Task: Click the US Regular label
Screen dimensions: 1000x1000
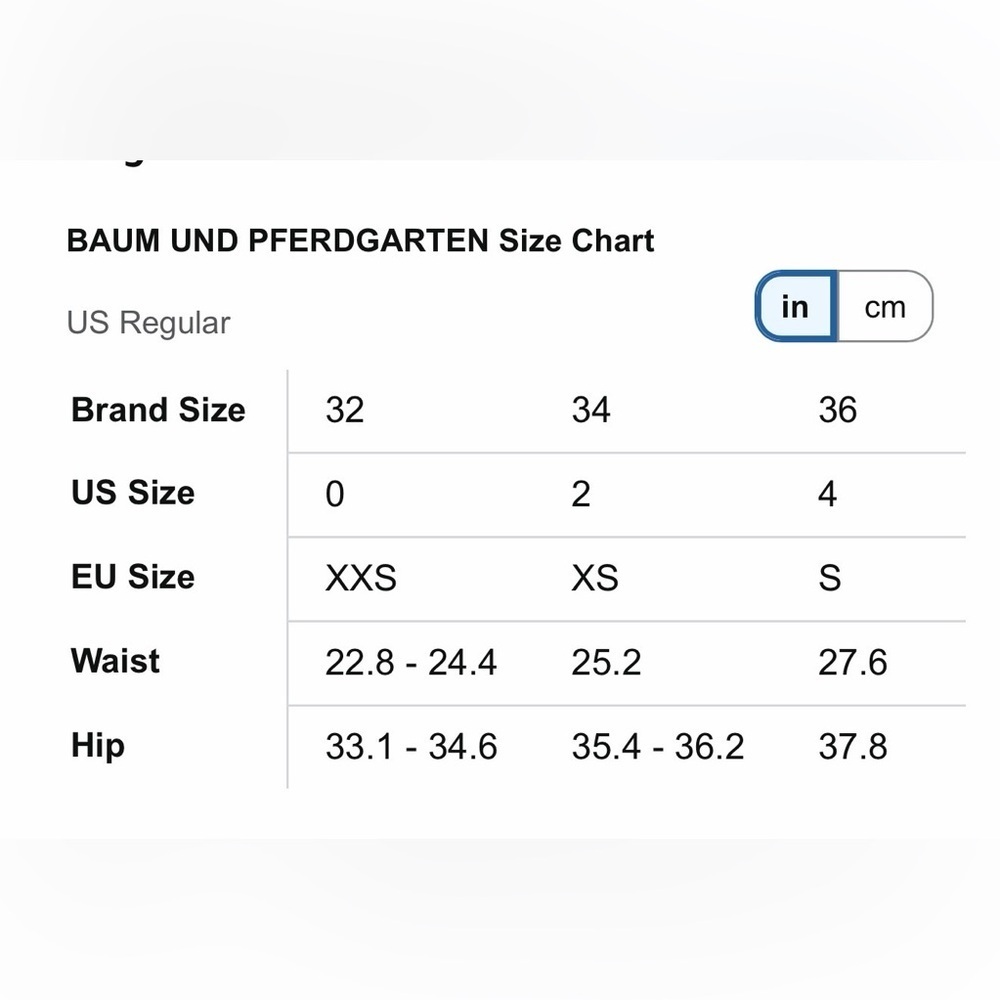Action: point(148,323)
